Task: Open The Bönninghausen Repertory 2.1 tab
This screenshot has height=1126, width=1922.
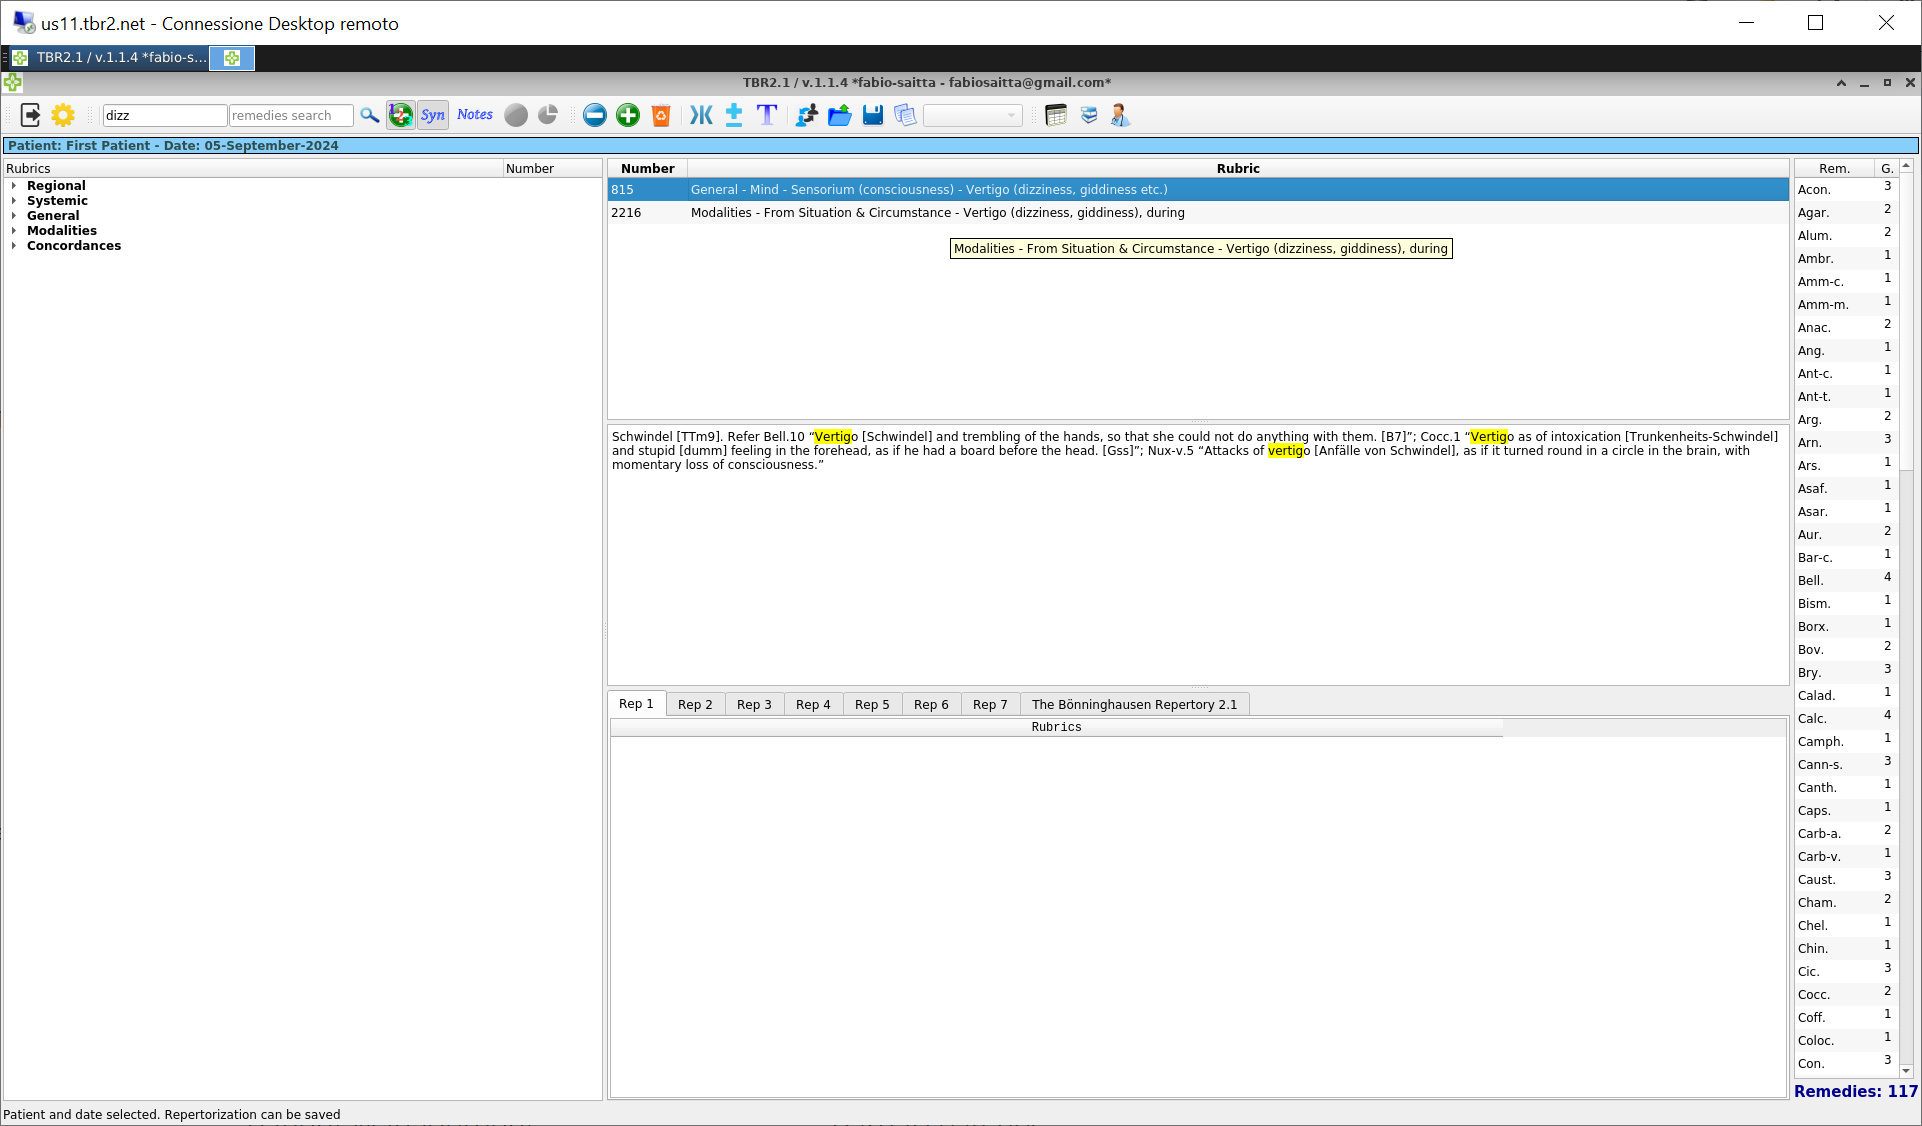Action: pos(1134,704)
